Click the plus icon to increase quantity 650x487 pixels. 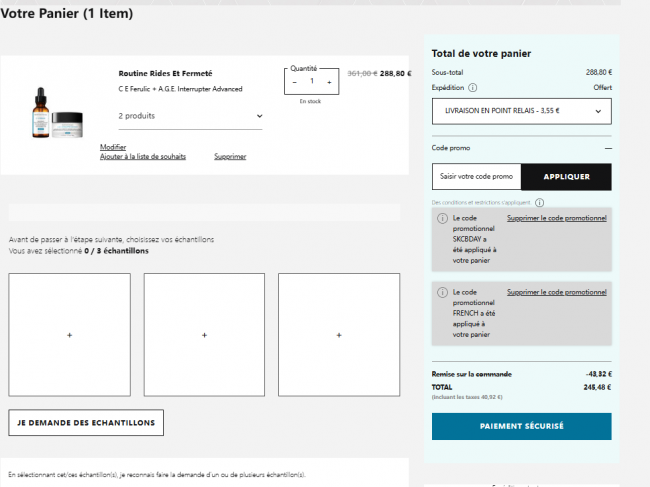pos(329,82)
